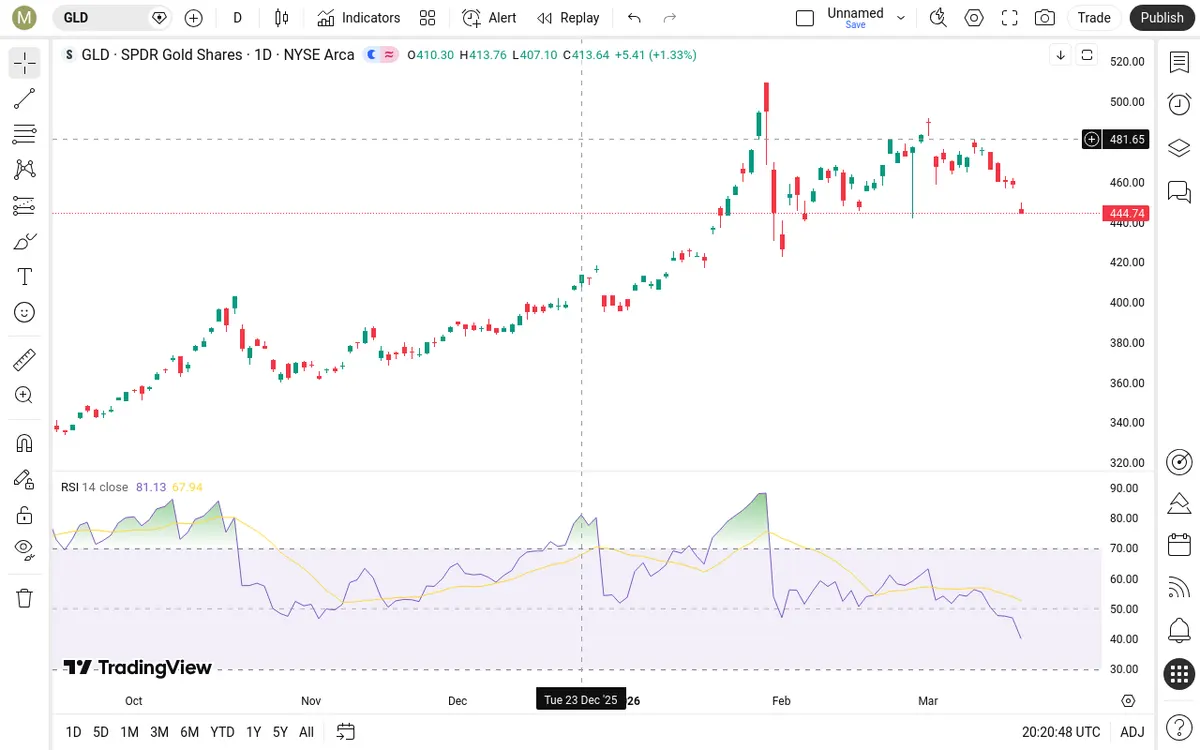This screenshot has width=1200, height=750.
Task: Open the products grid menu icon
Action: 1179,674
